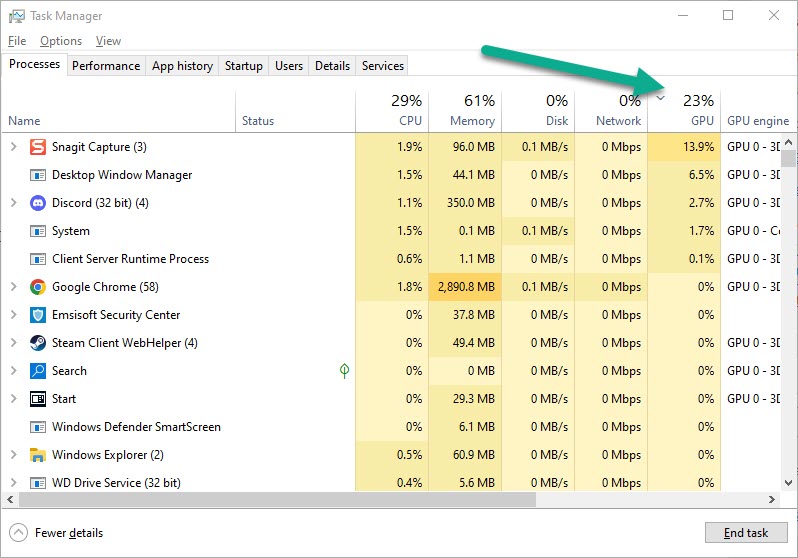Click the System process icon
The height and width of the screenshot is (558, 798).
(x=38, y=231)
